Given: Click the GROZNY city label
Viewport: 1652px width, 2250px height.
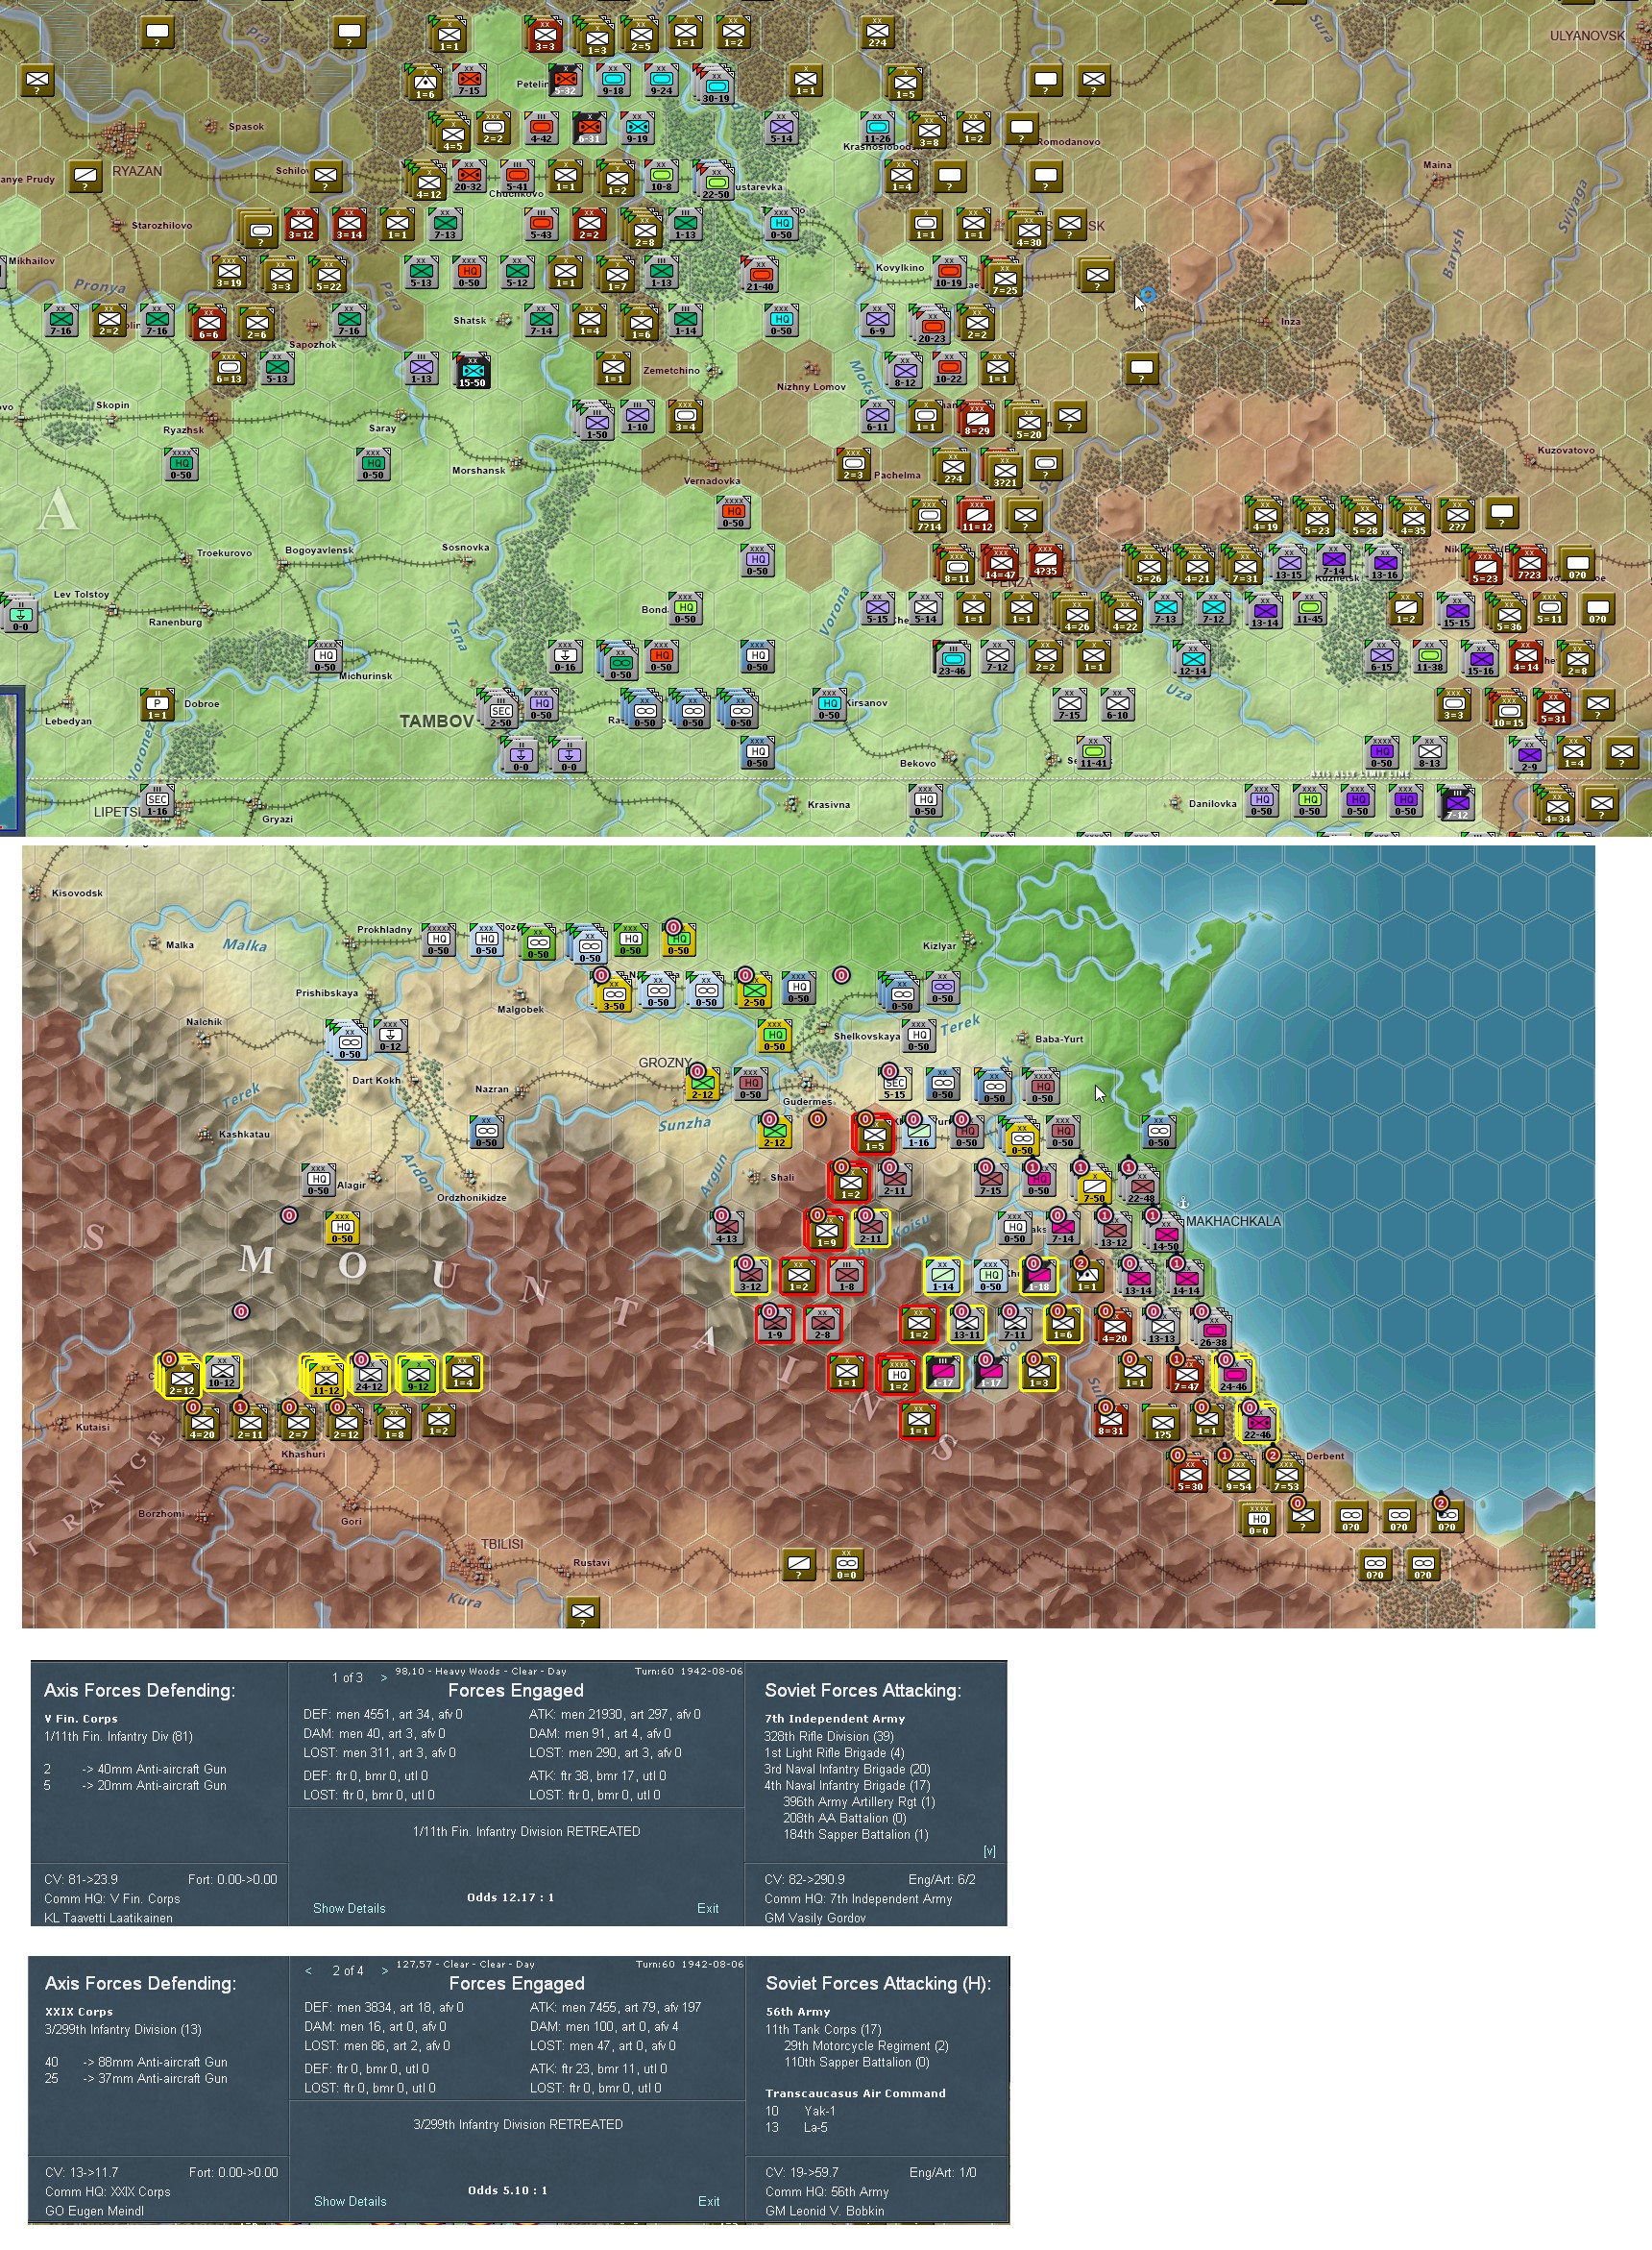Looking at the screenshot, I should click(x=665, y=1062).
